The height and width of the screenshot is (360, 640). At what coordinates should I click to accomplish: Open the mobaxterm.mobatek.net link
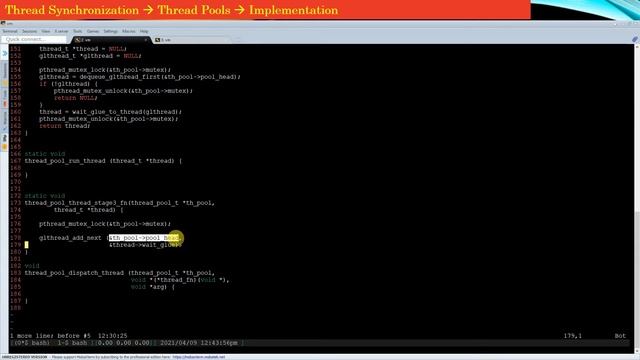(198, 357)
